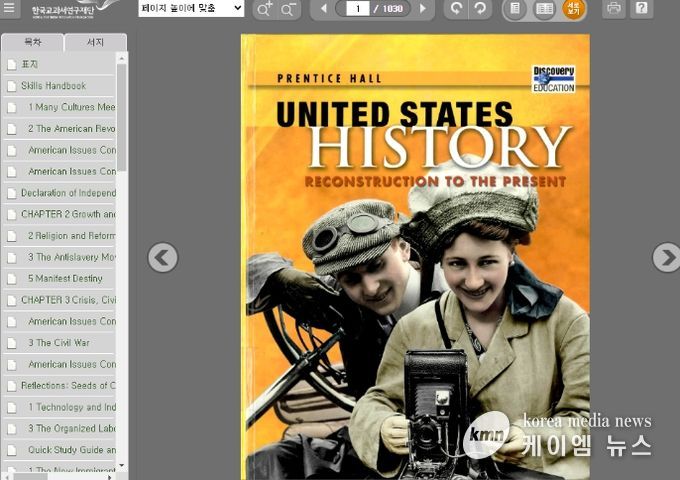Switch to single page view icon
This screenshot has width=680, height=480.
coord(515,9)
